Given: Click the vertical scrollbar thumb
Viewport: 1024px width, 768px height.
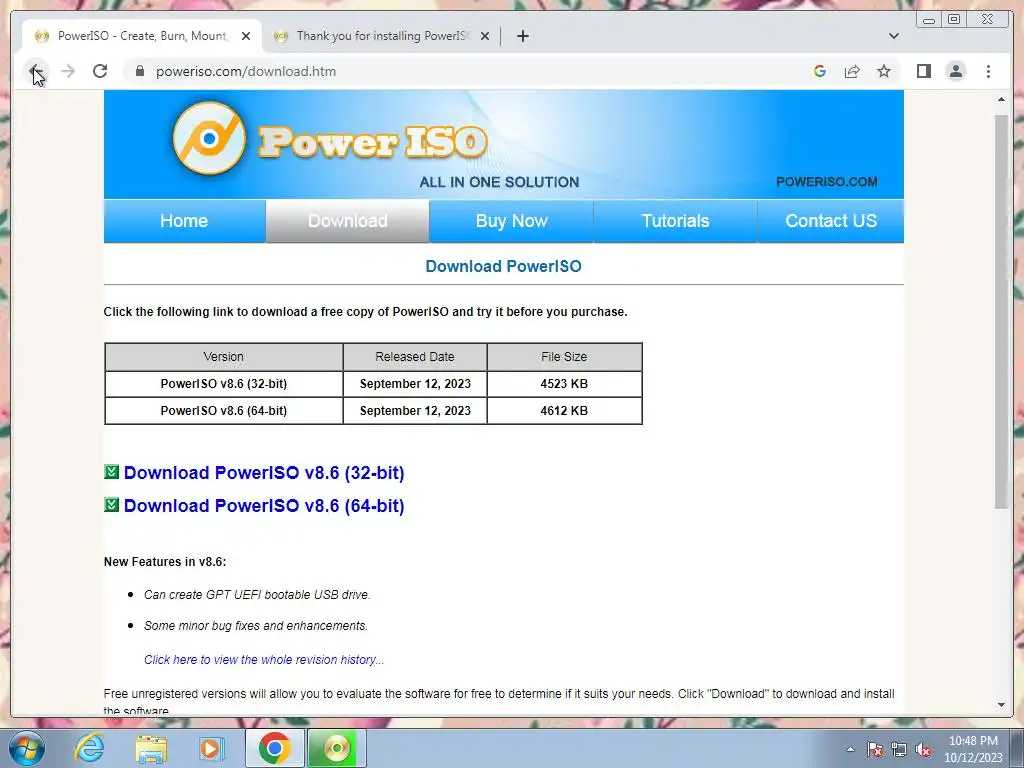Looking at the screenshot, I should [x=1001, y=311].
